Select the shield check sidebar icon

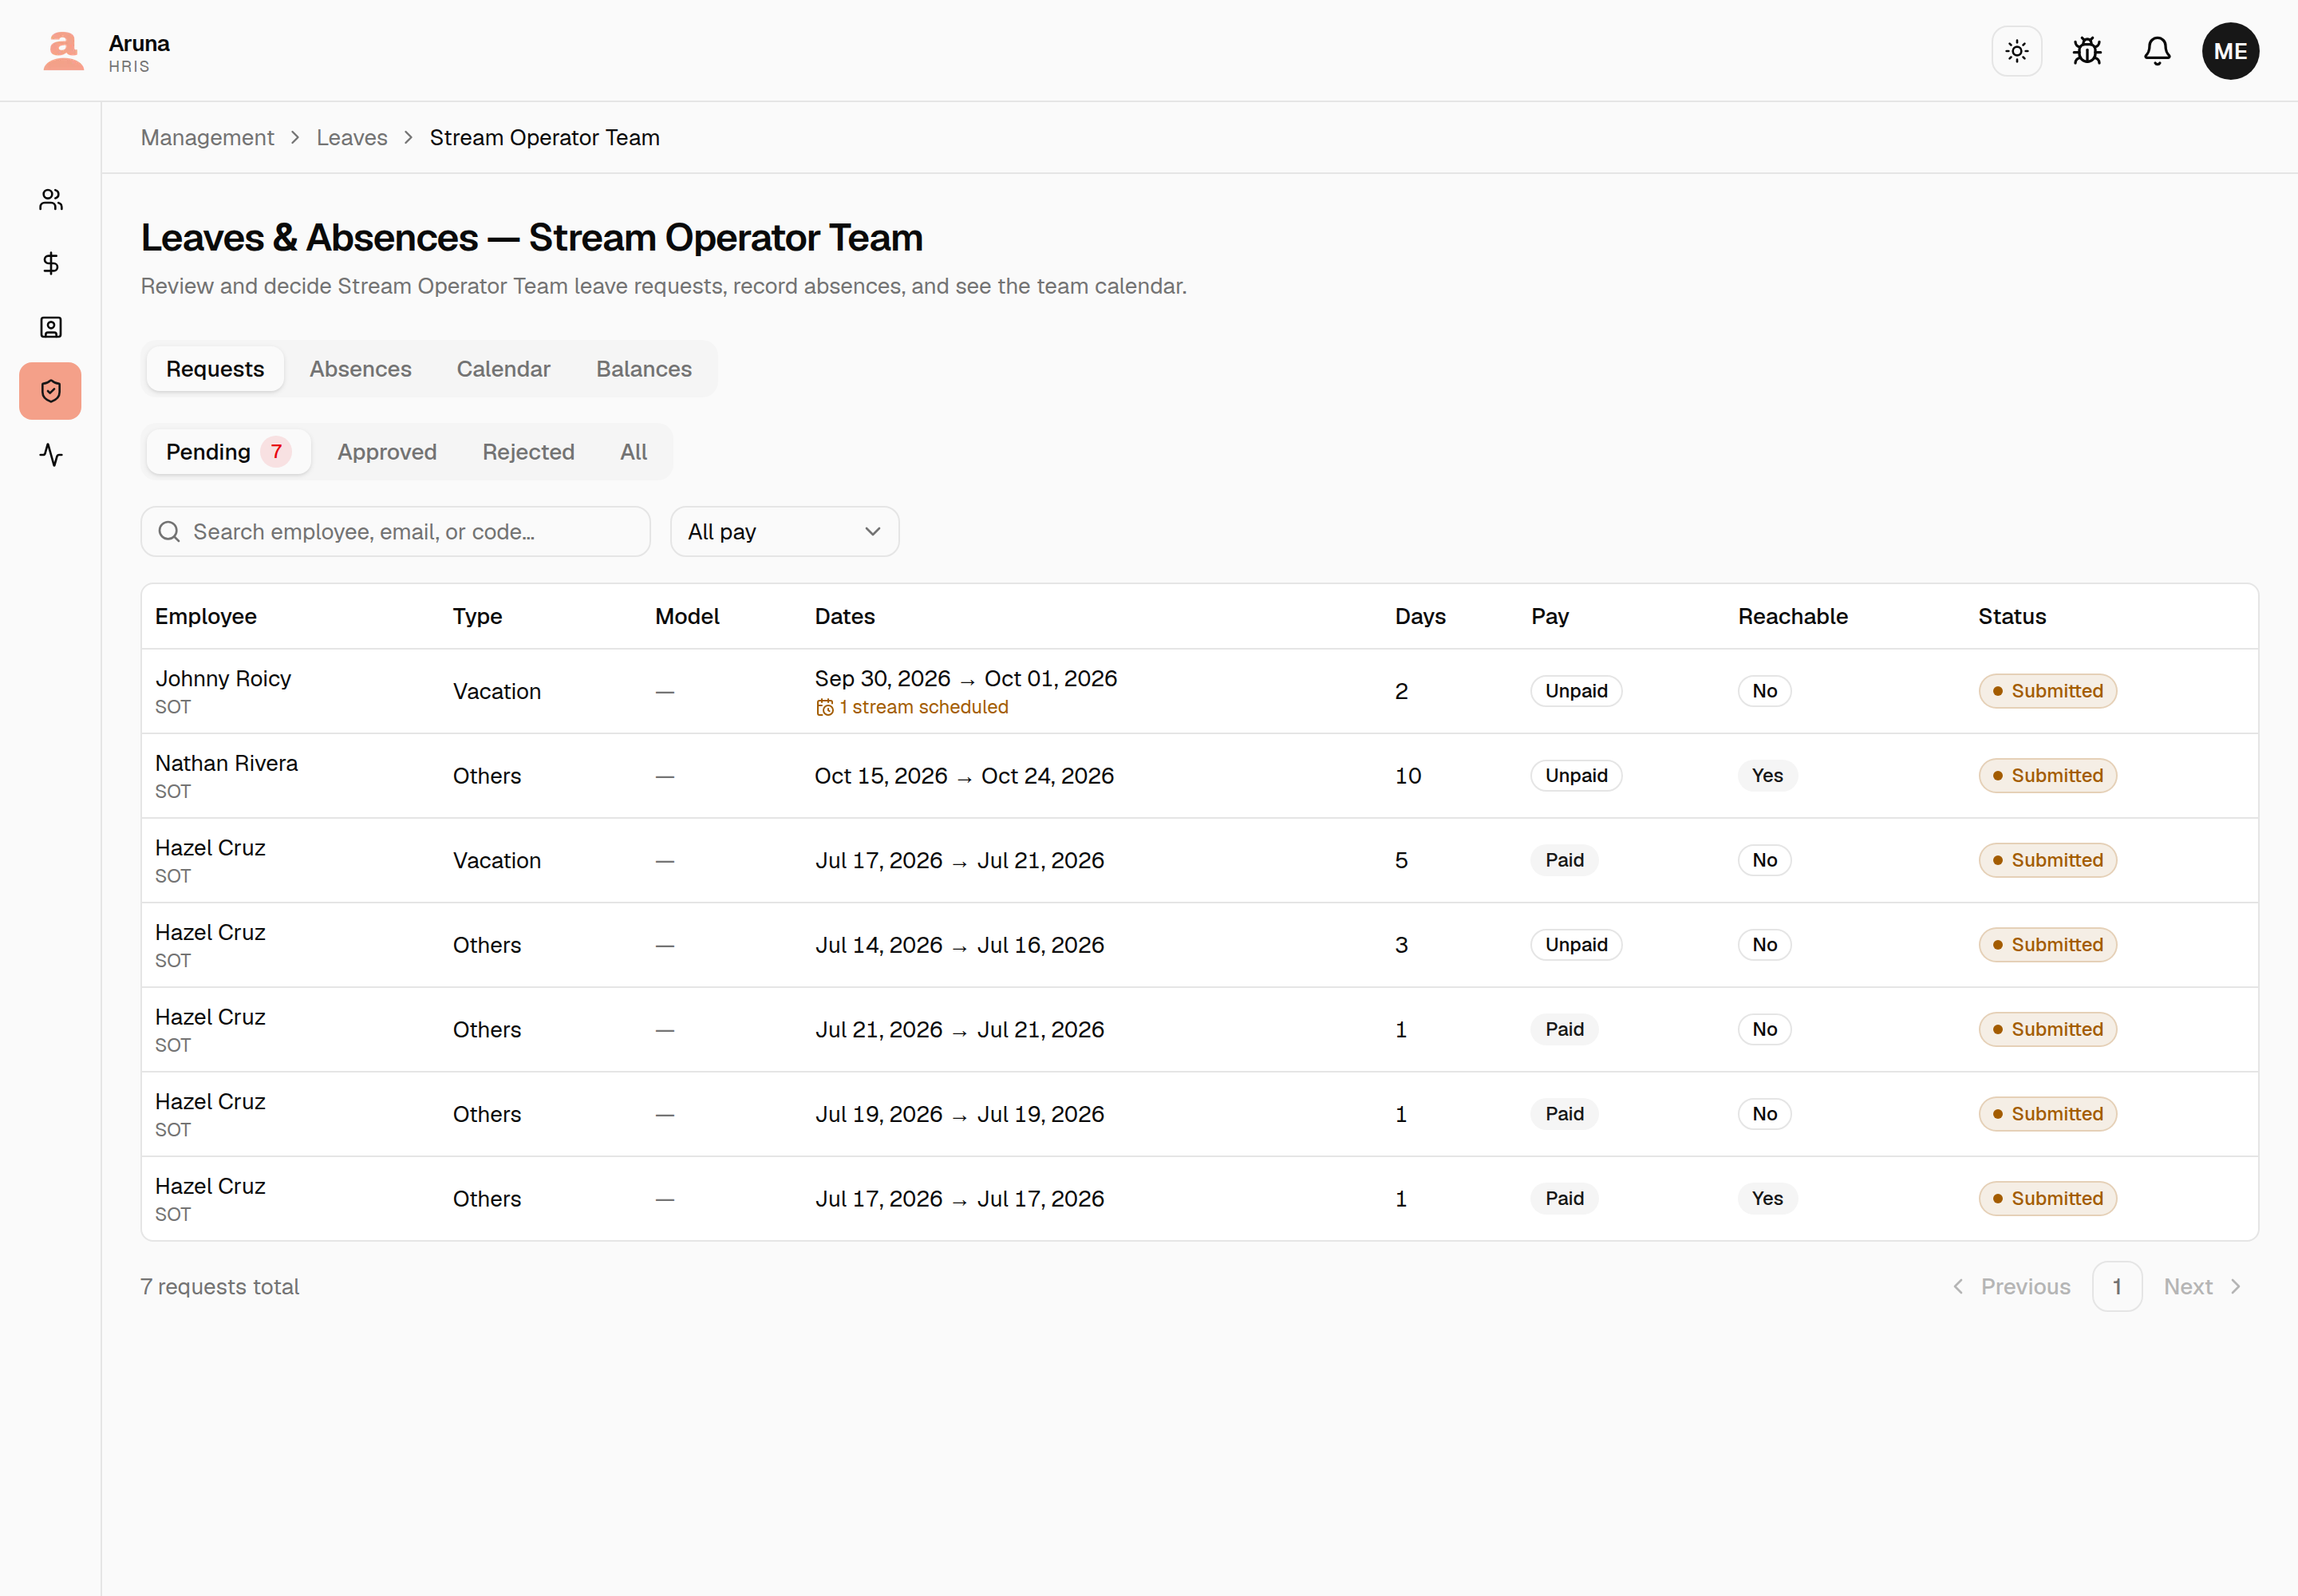[x=51, y=391]
